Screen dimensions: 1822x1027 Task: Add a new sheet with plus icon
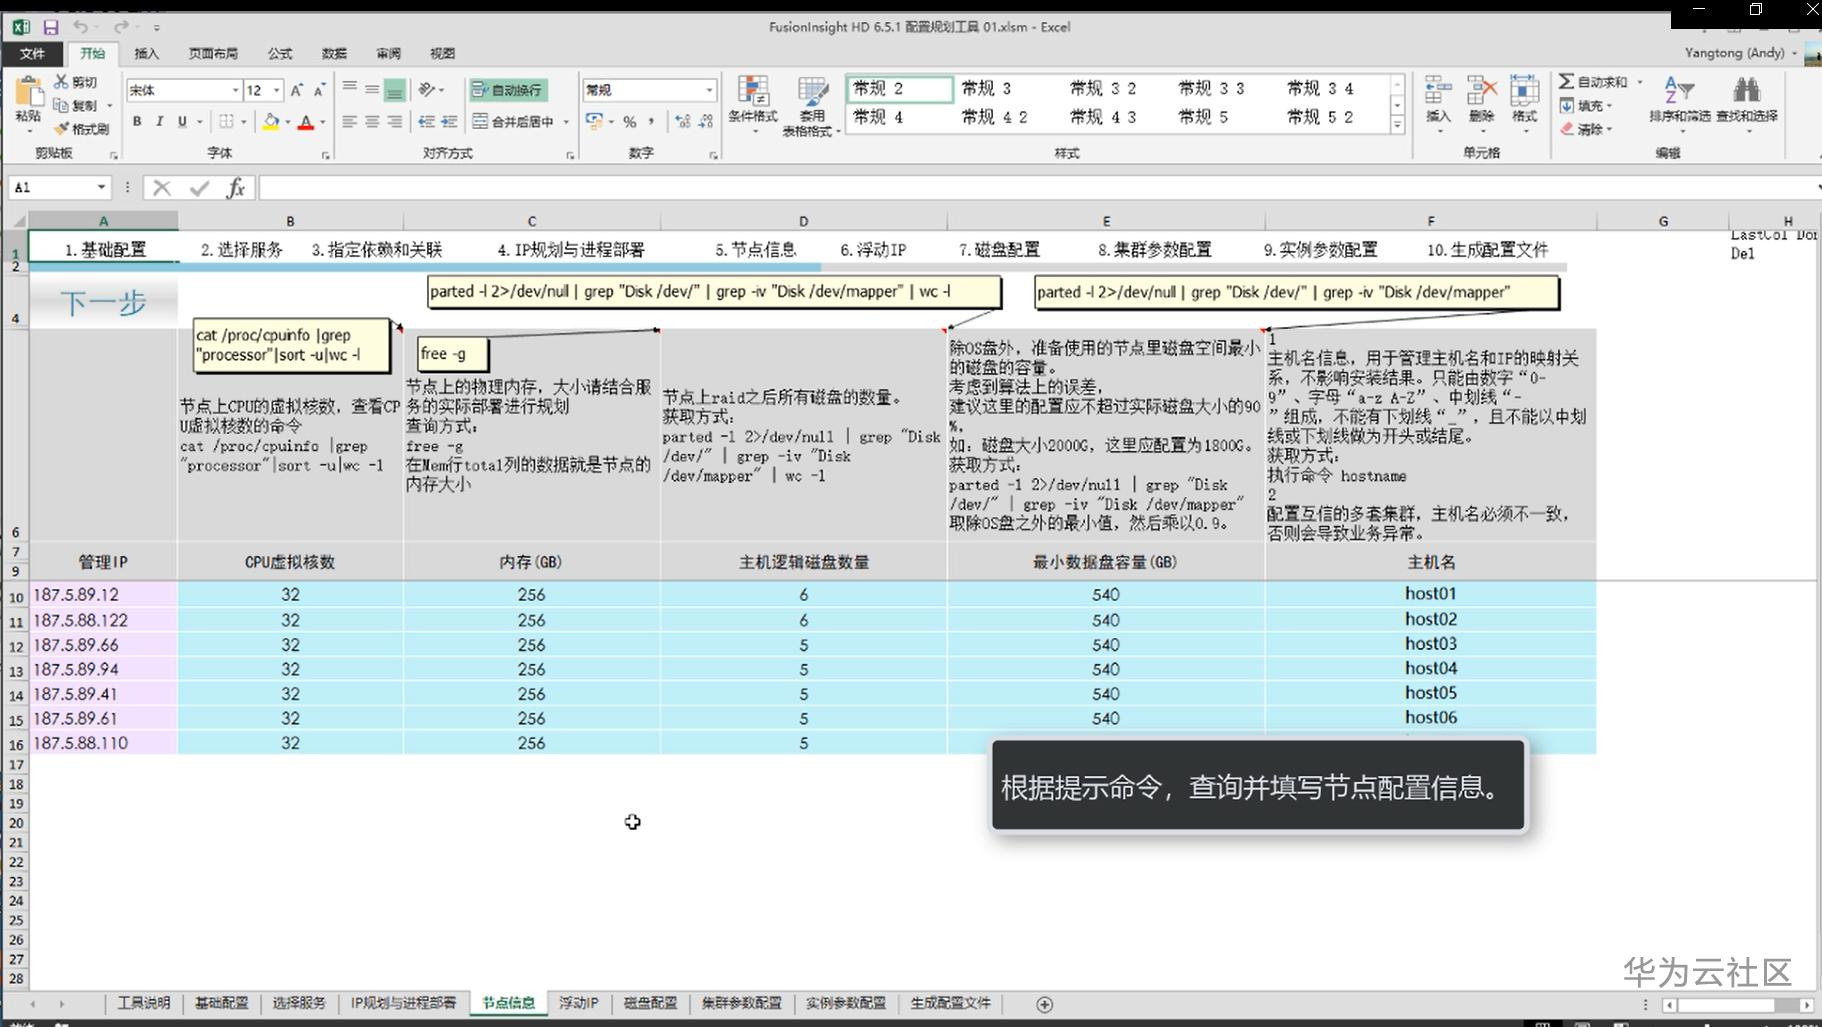tap(1044, 1004)
